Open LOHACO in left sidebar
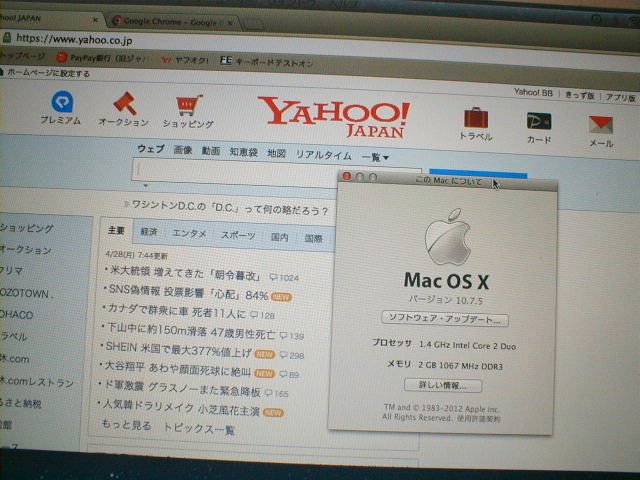 tap(16, 315)
